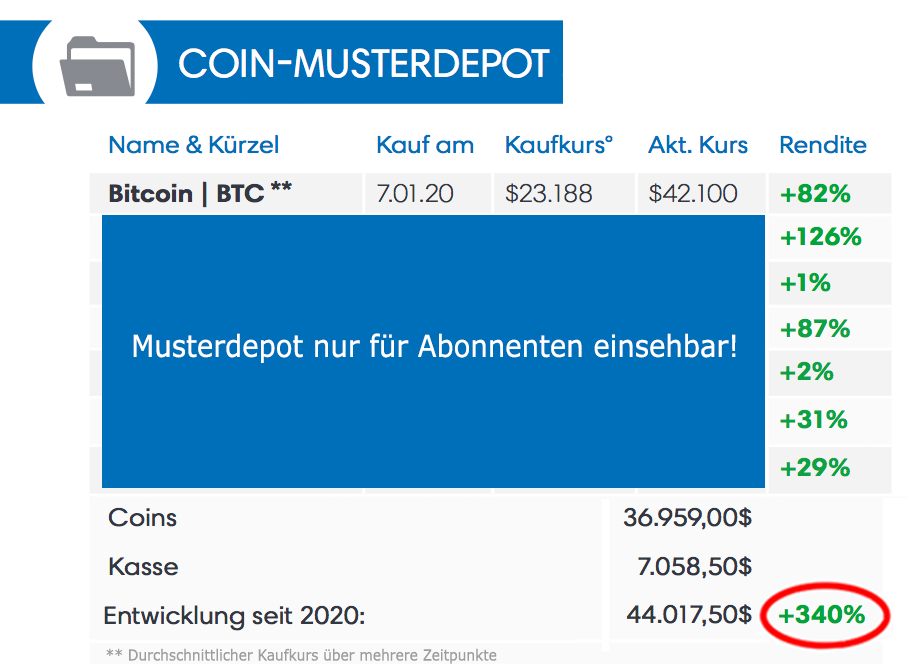Click the Rendite column header

pyautogui.click(x=823, y=144)
